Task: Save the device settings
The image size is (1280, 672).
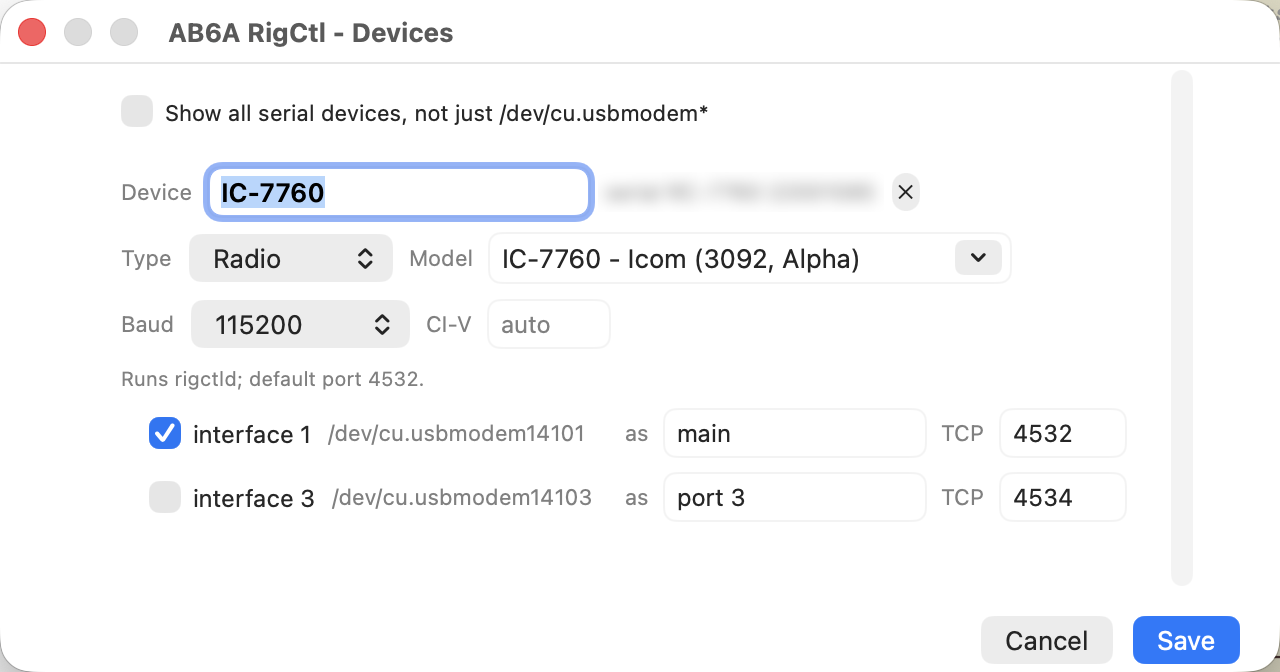Action: [x=1186, y=640]
